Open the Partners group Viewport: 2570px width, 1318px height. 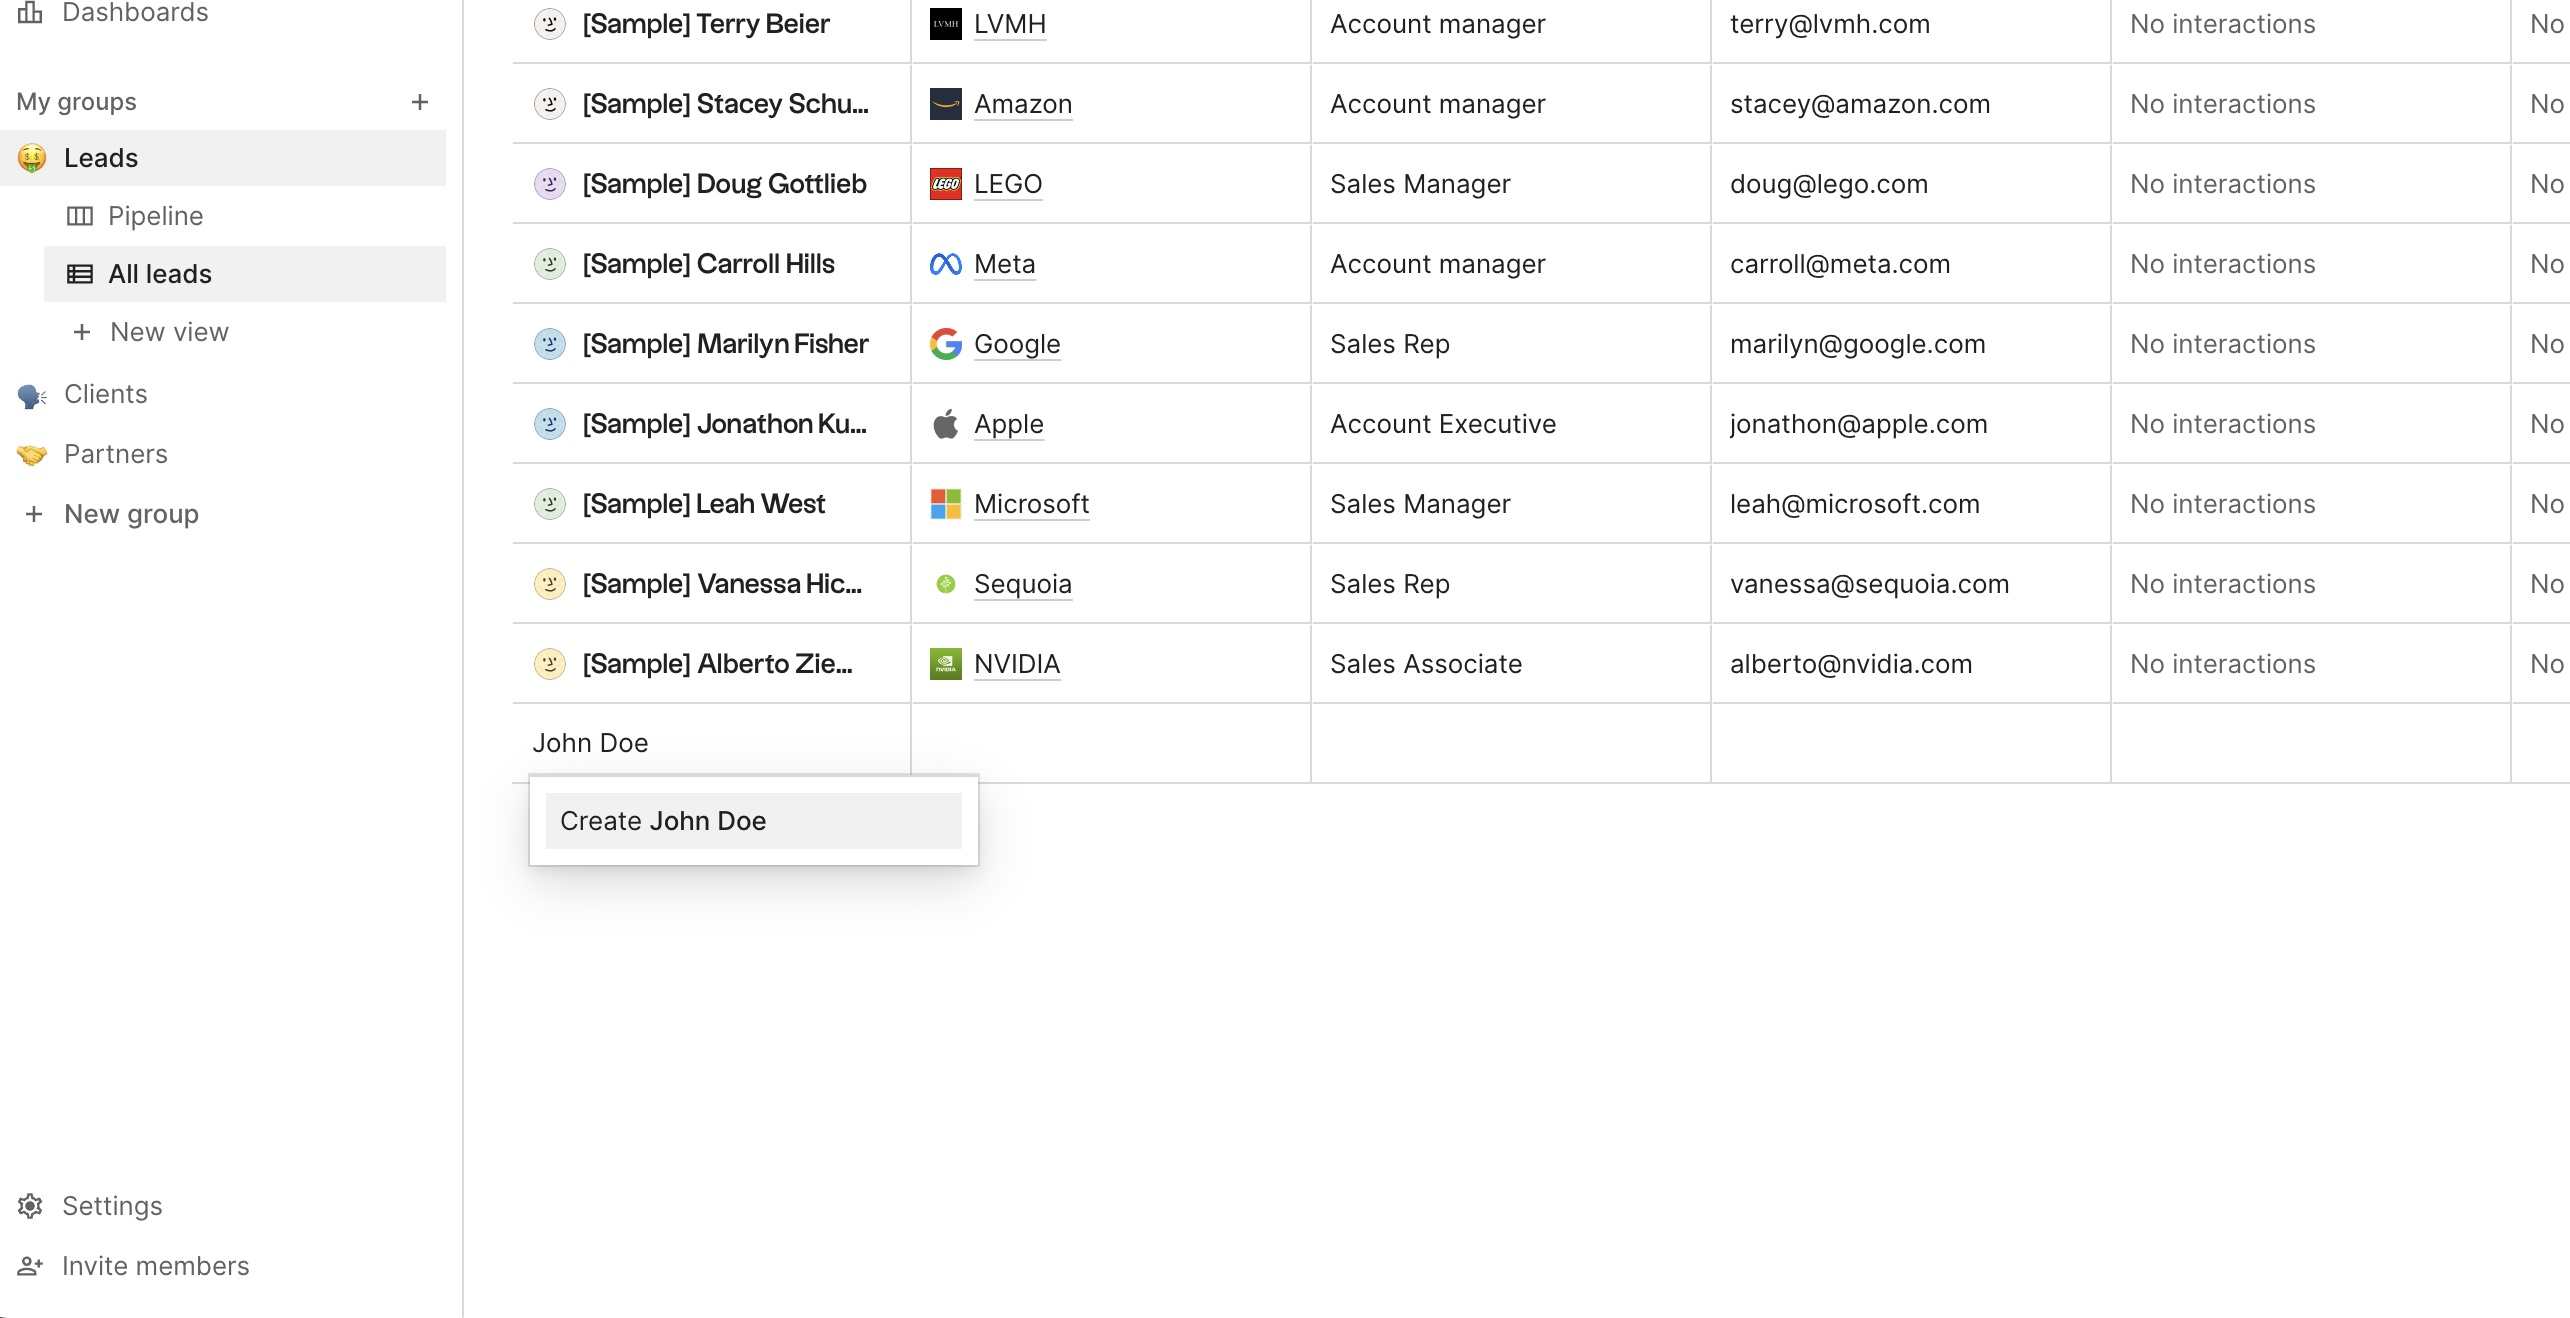115,454
